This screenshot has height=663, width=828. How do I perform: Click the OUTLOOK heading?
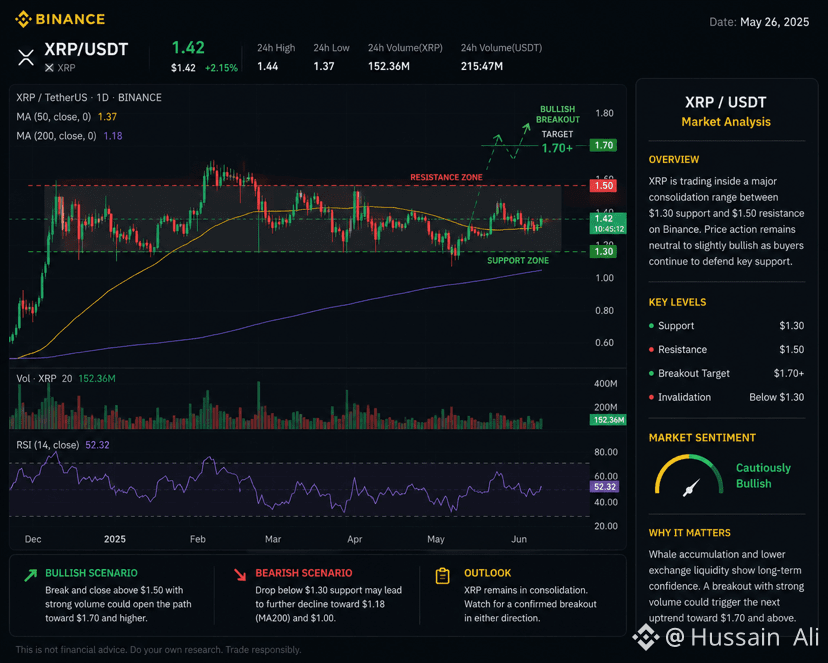[x=487, y=573]
